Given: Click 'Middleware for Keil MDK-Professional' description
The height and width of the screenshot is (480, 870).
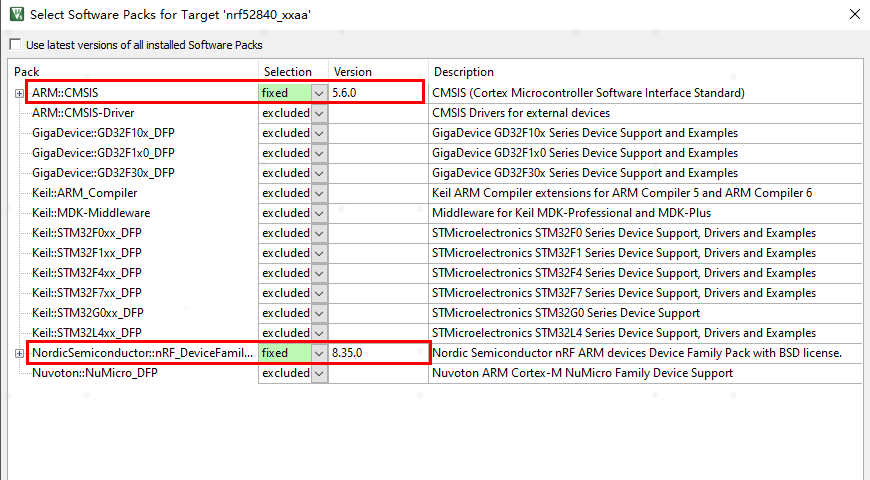Looking at the screenshot, I should [x=571, y=213].
